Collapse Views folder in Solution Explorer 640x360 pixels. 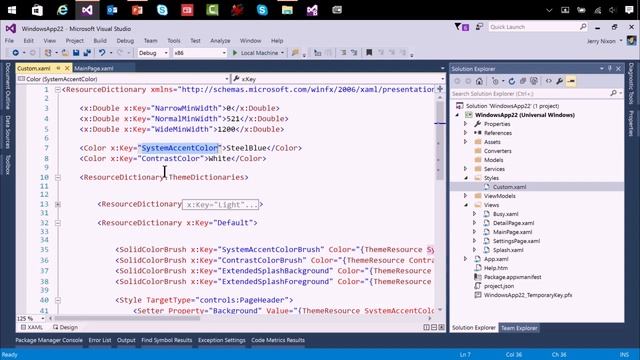click(x=466, y=205)
